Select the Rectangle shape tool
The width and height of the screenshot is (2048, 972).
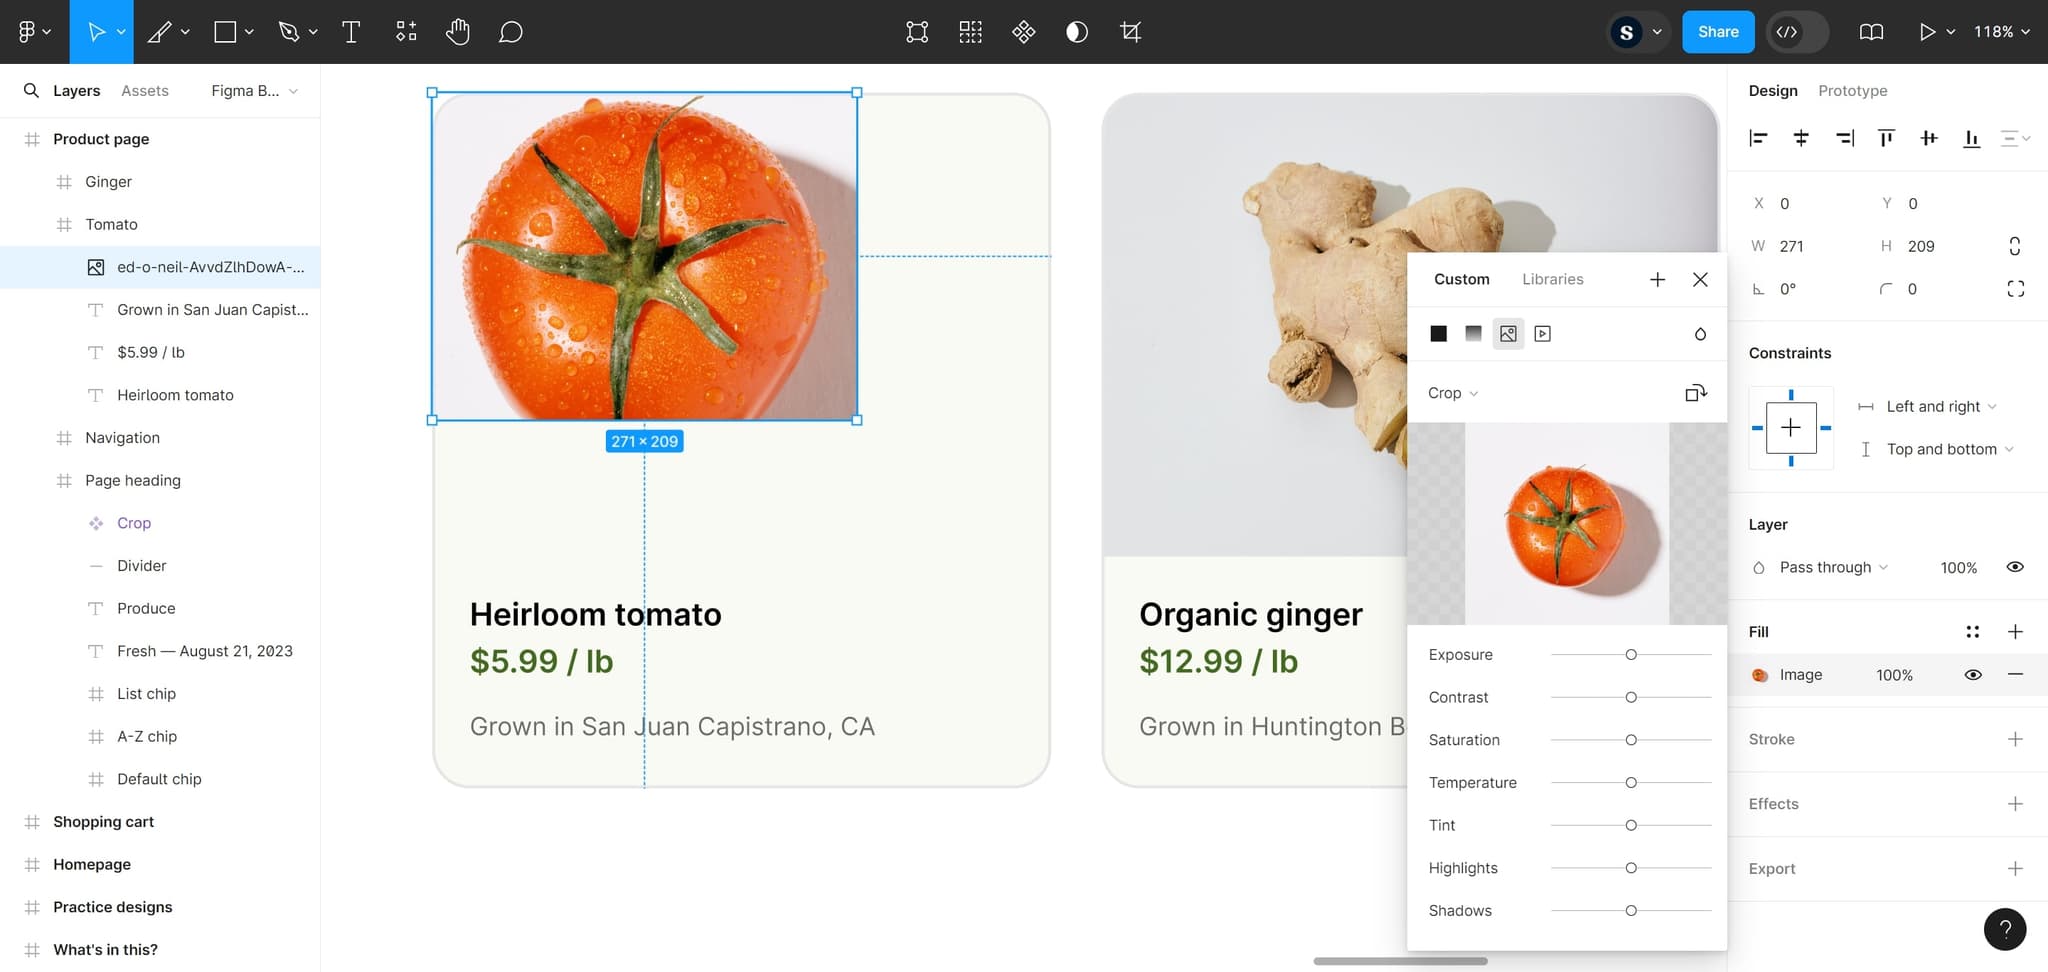tap(224, 31)
